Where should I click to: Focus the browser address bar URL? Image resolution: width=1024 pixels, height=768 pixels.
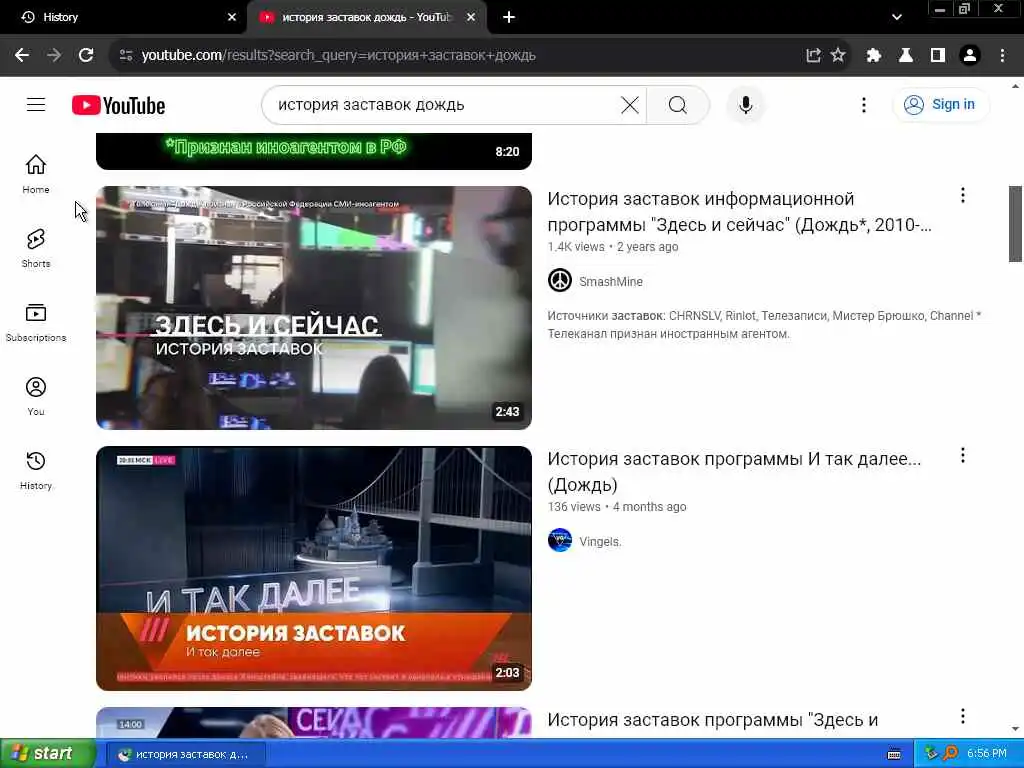(x=338, y=55)
